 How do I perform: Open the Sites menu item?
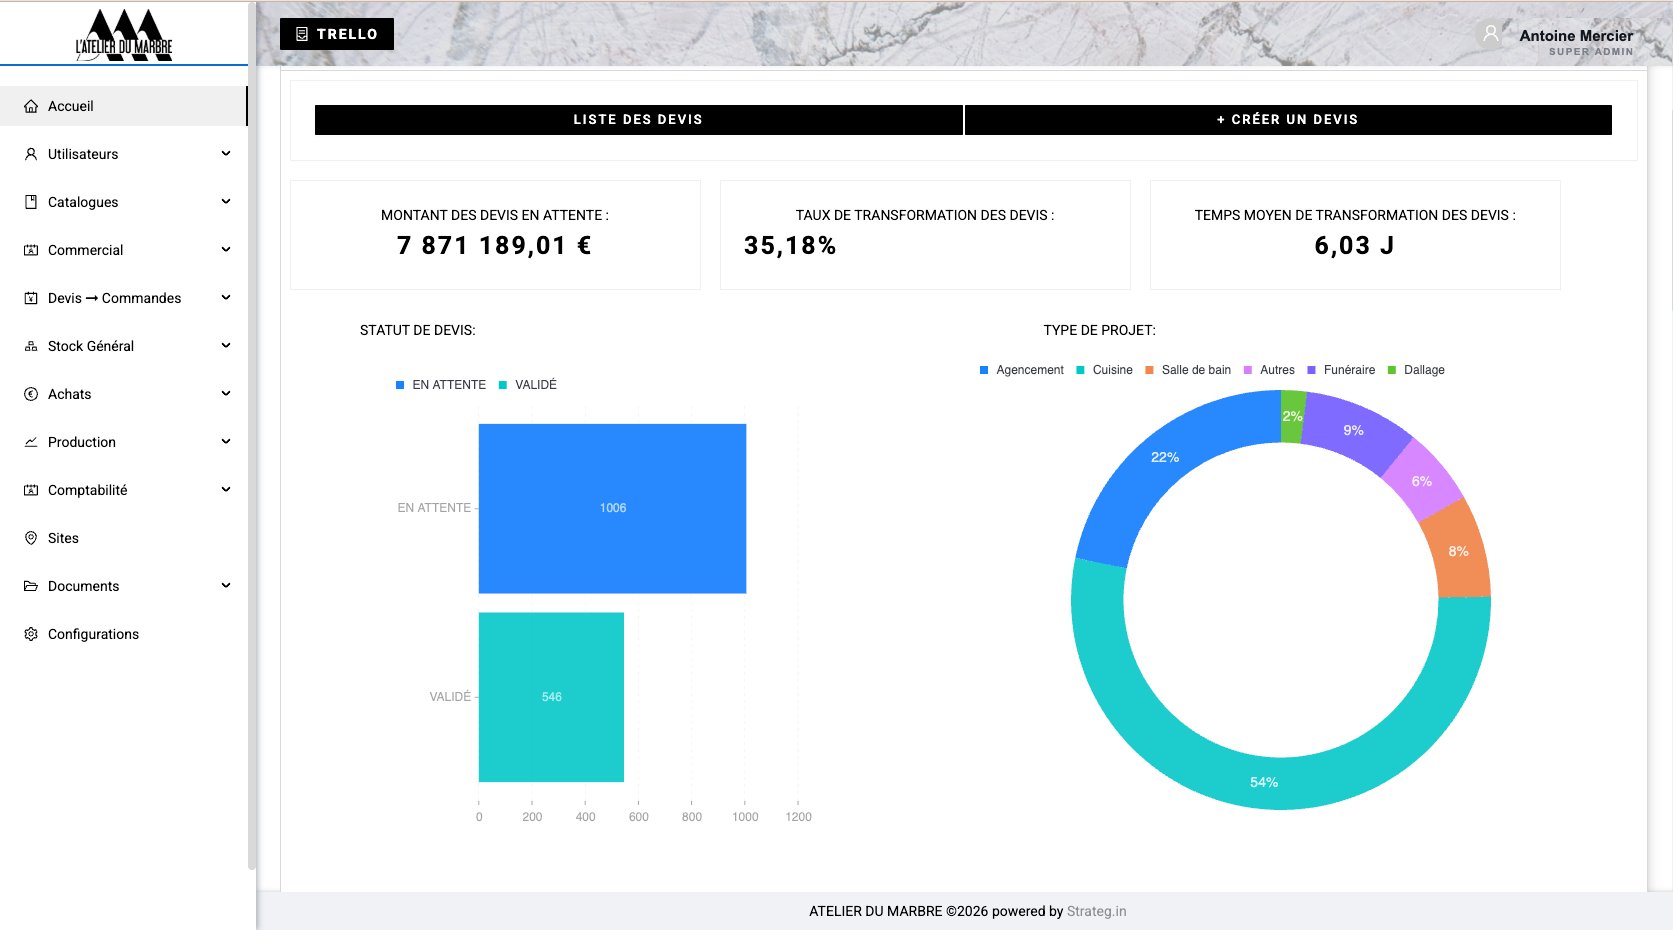click(x=123, y=538)
